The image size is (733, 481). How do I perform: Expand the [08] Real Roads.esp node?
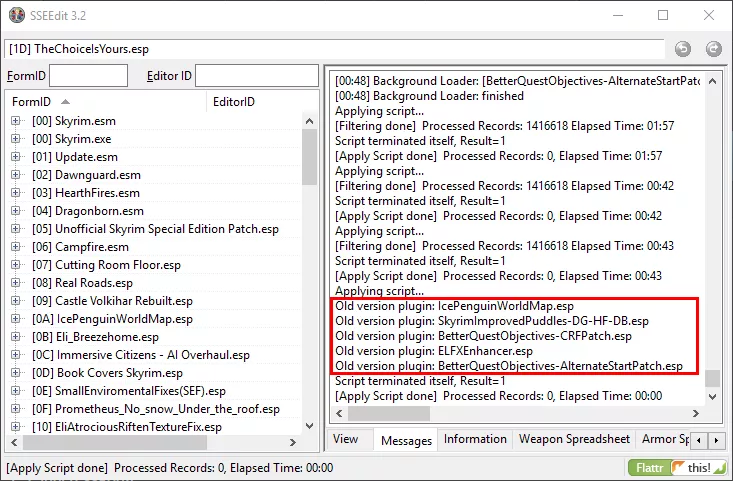(15, 283)
